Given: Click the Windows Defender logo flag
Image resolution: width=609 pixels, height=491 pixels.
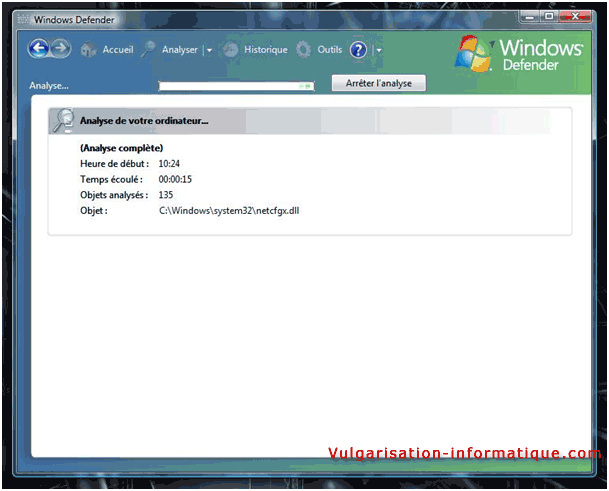Looking at the screenshot, I should pyautogui.click(x=473, y=54).
